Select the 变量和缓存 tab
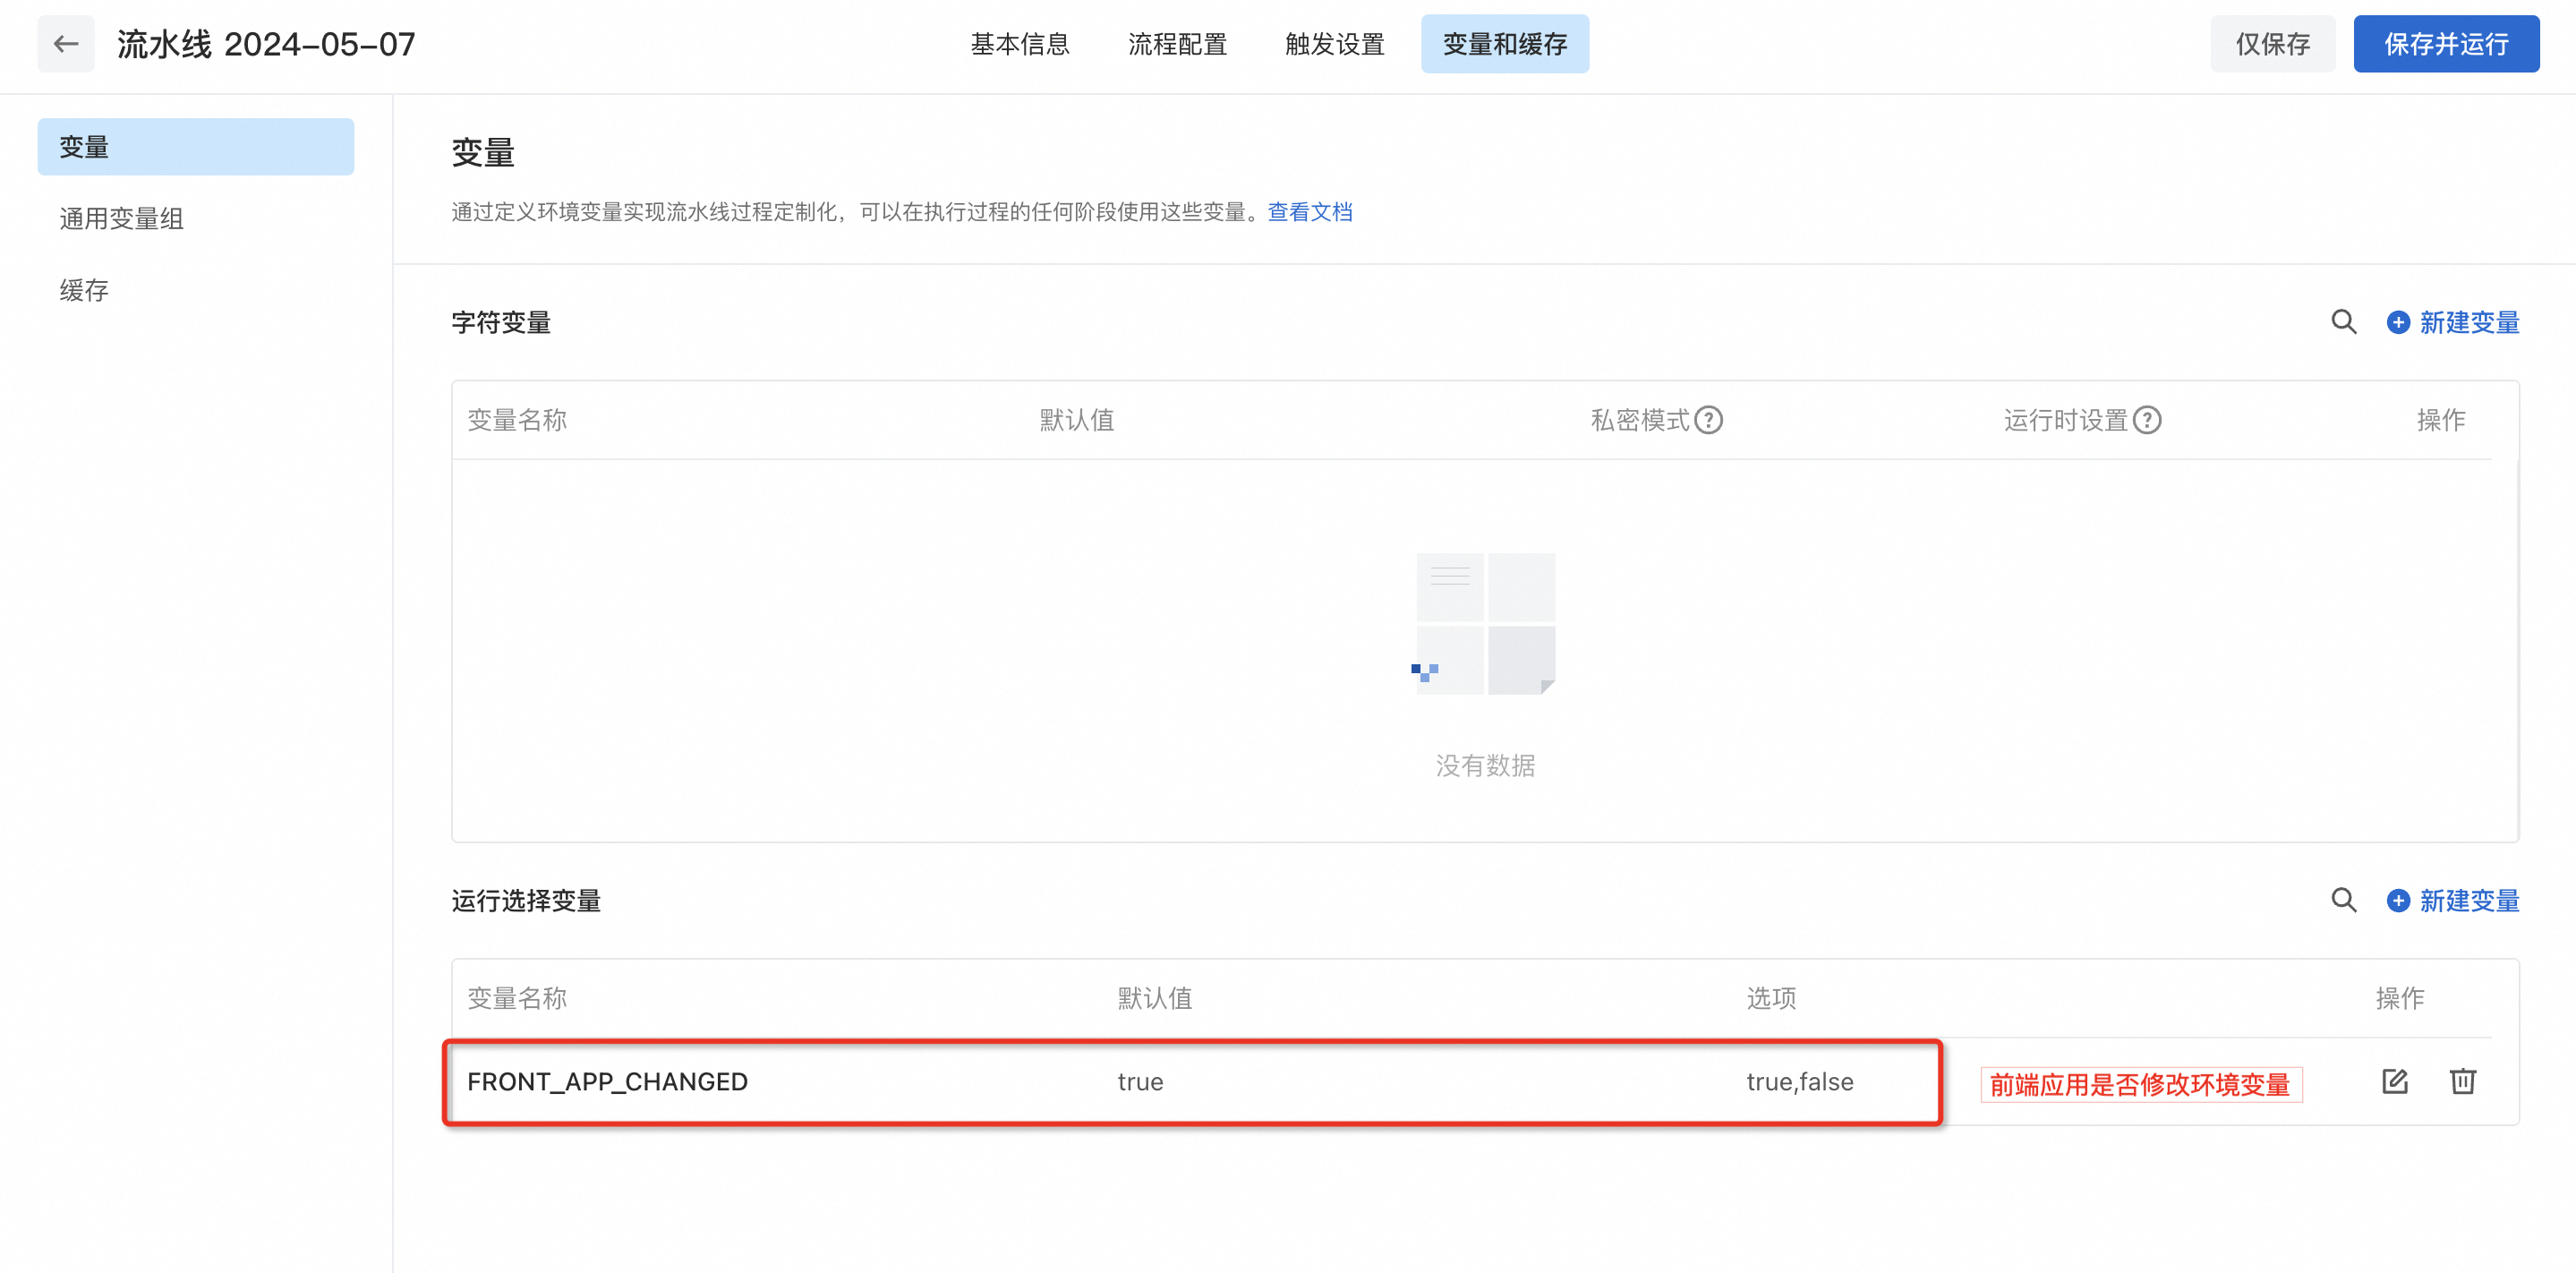 tap(1505, 44)
